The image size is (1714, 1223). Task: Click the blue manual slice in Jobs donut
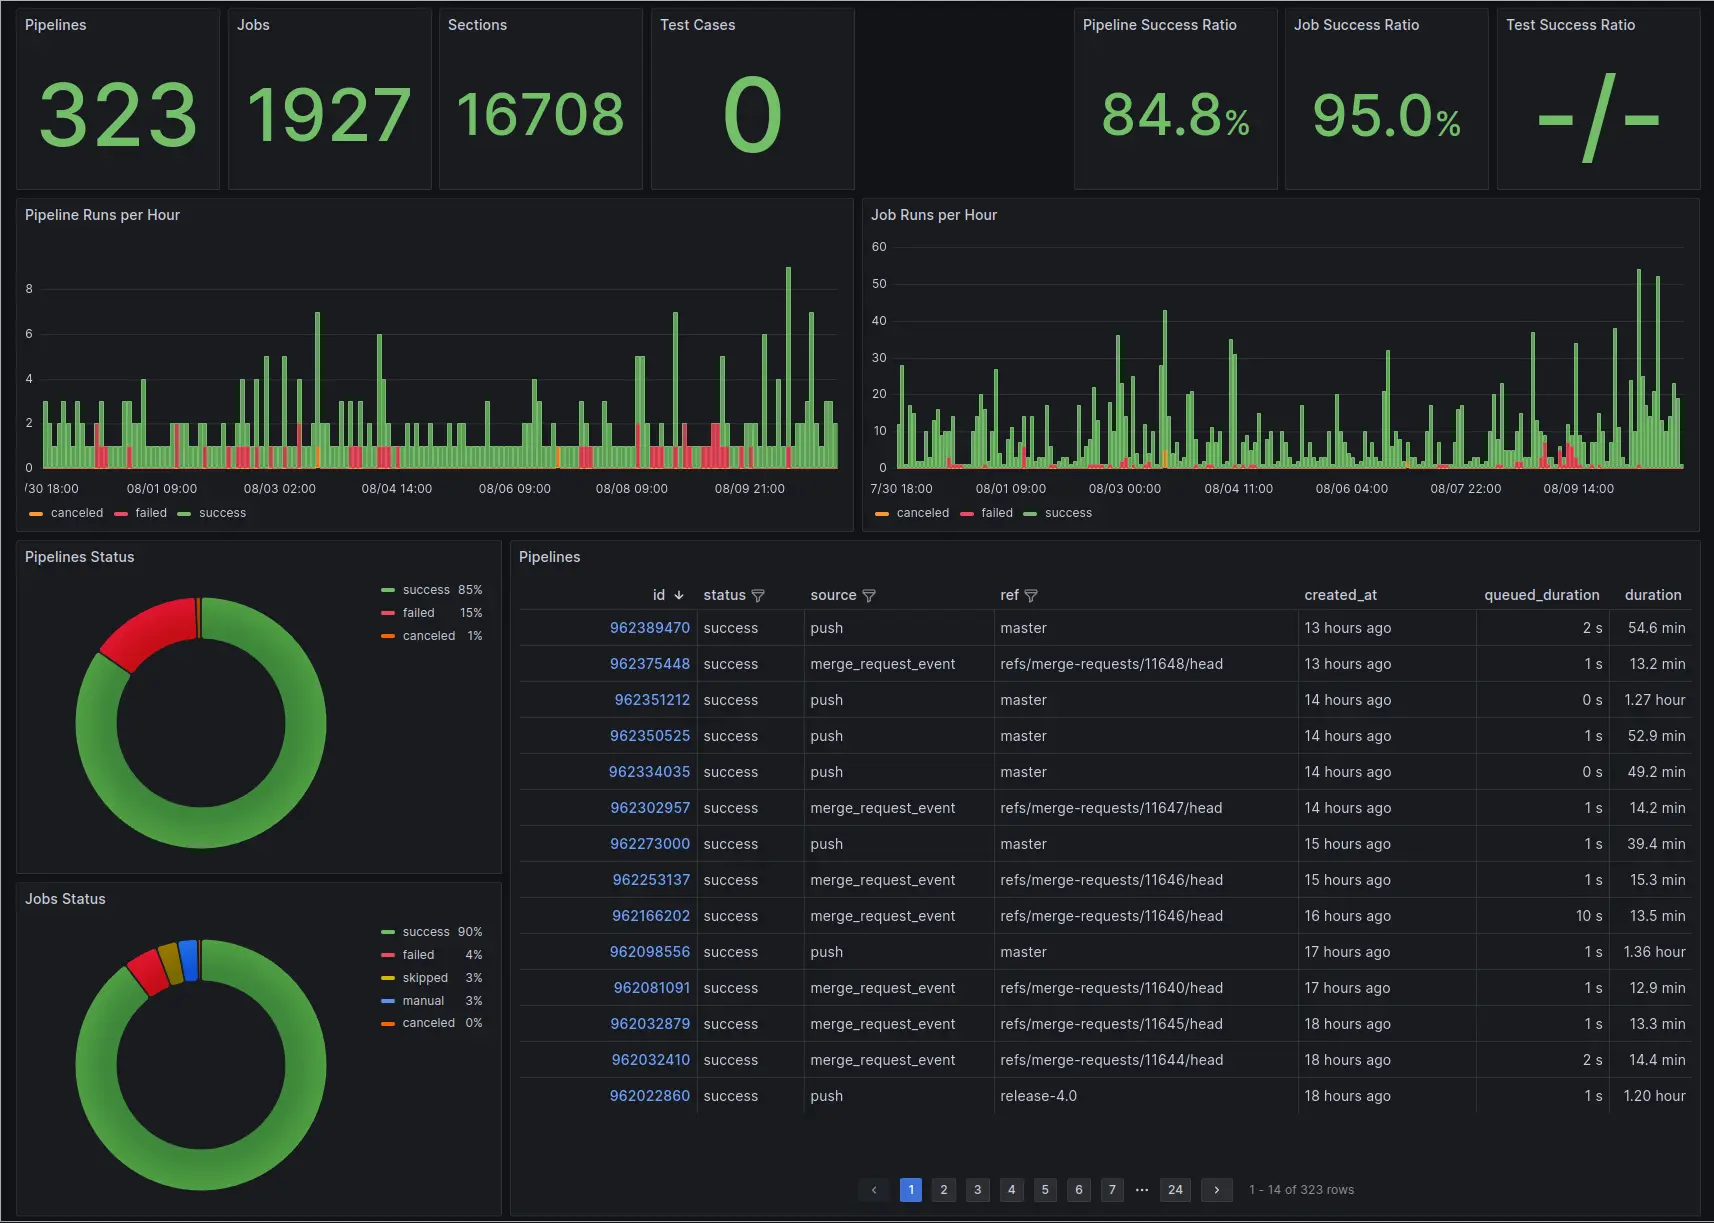[188, 960]
